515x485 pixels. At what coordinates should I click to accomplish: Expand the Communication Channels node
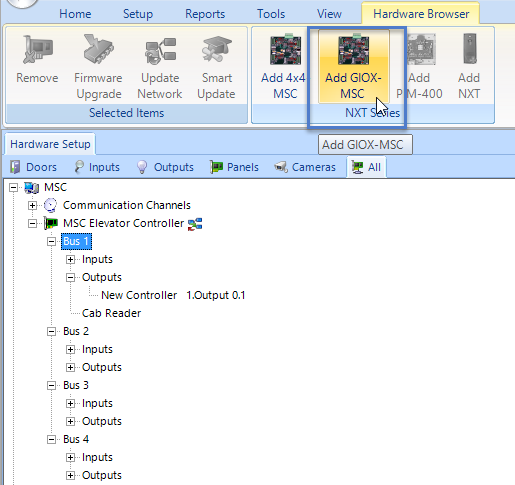(32, 205)
